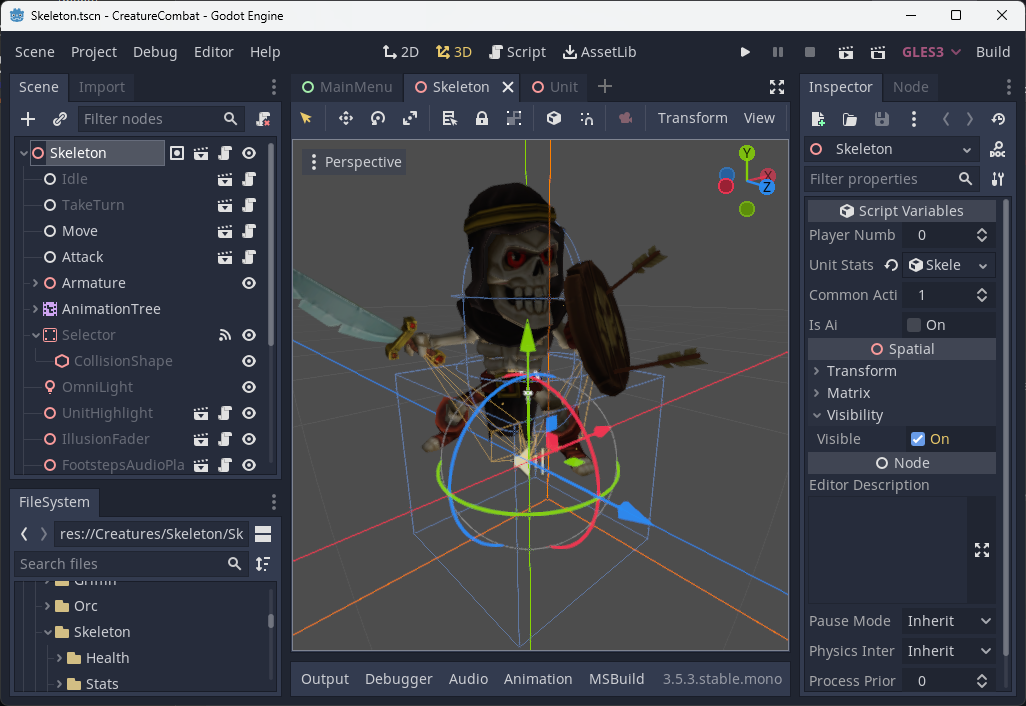The image size is (1026, 706).
Task: Click the list selectable nodes icon
Action: point(450,118)
